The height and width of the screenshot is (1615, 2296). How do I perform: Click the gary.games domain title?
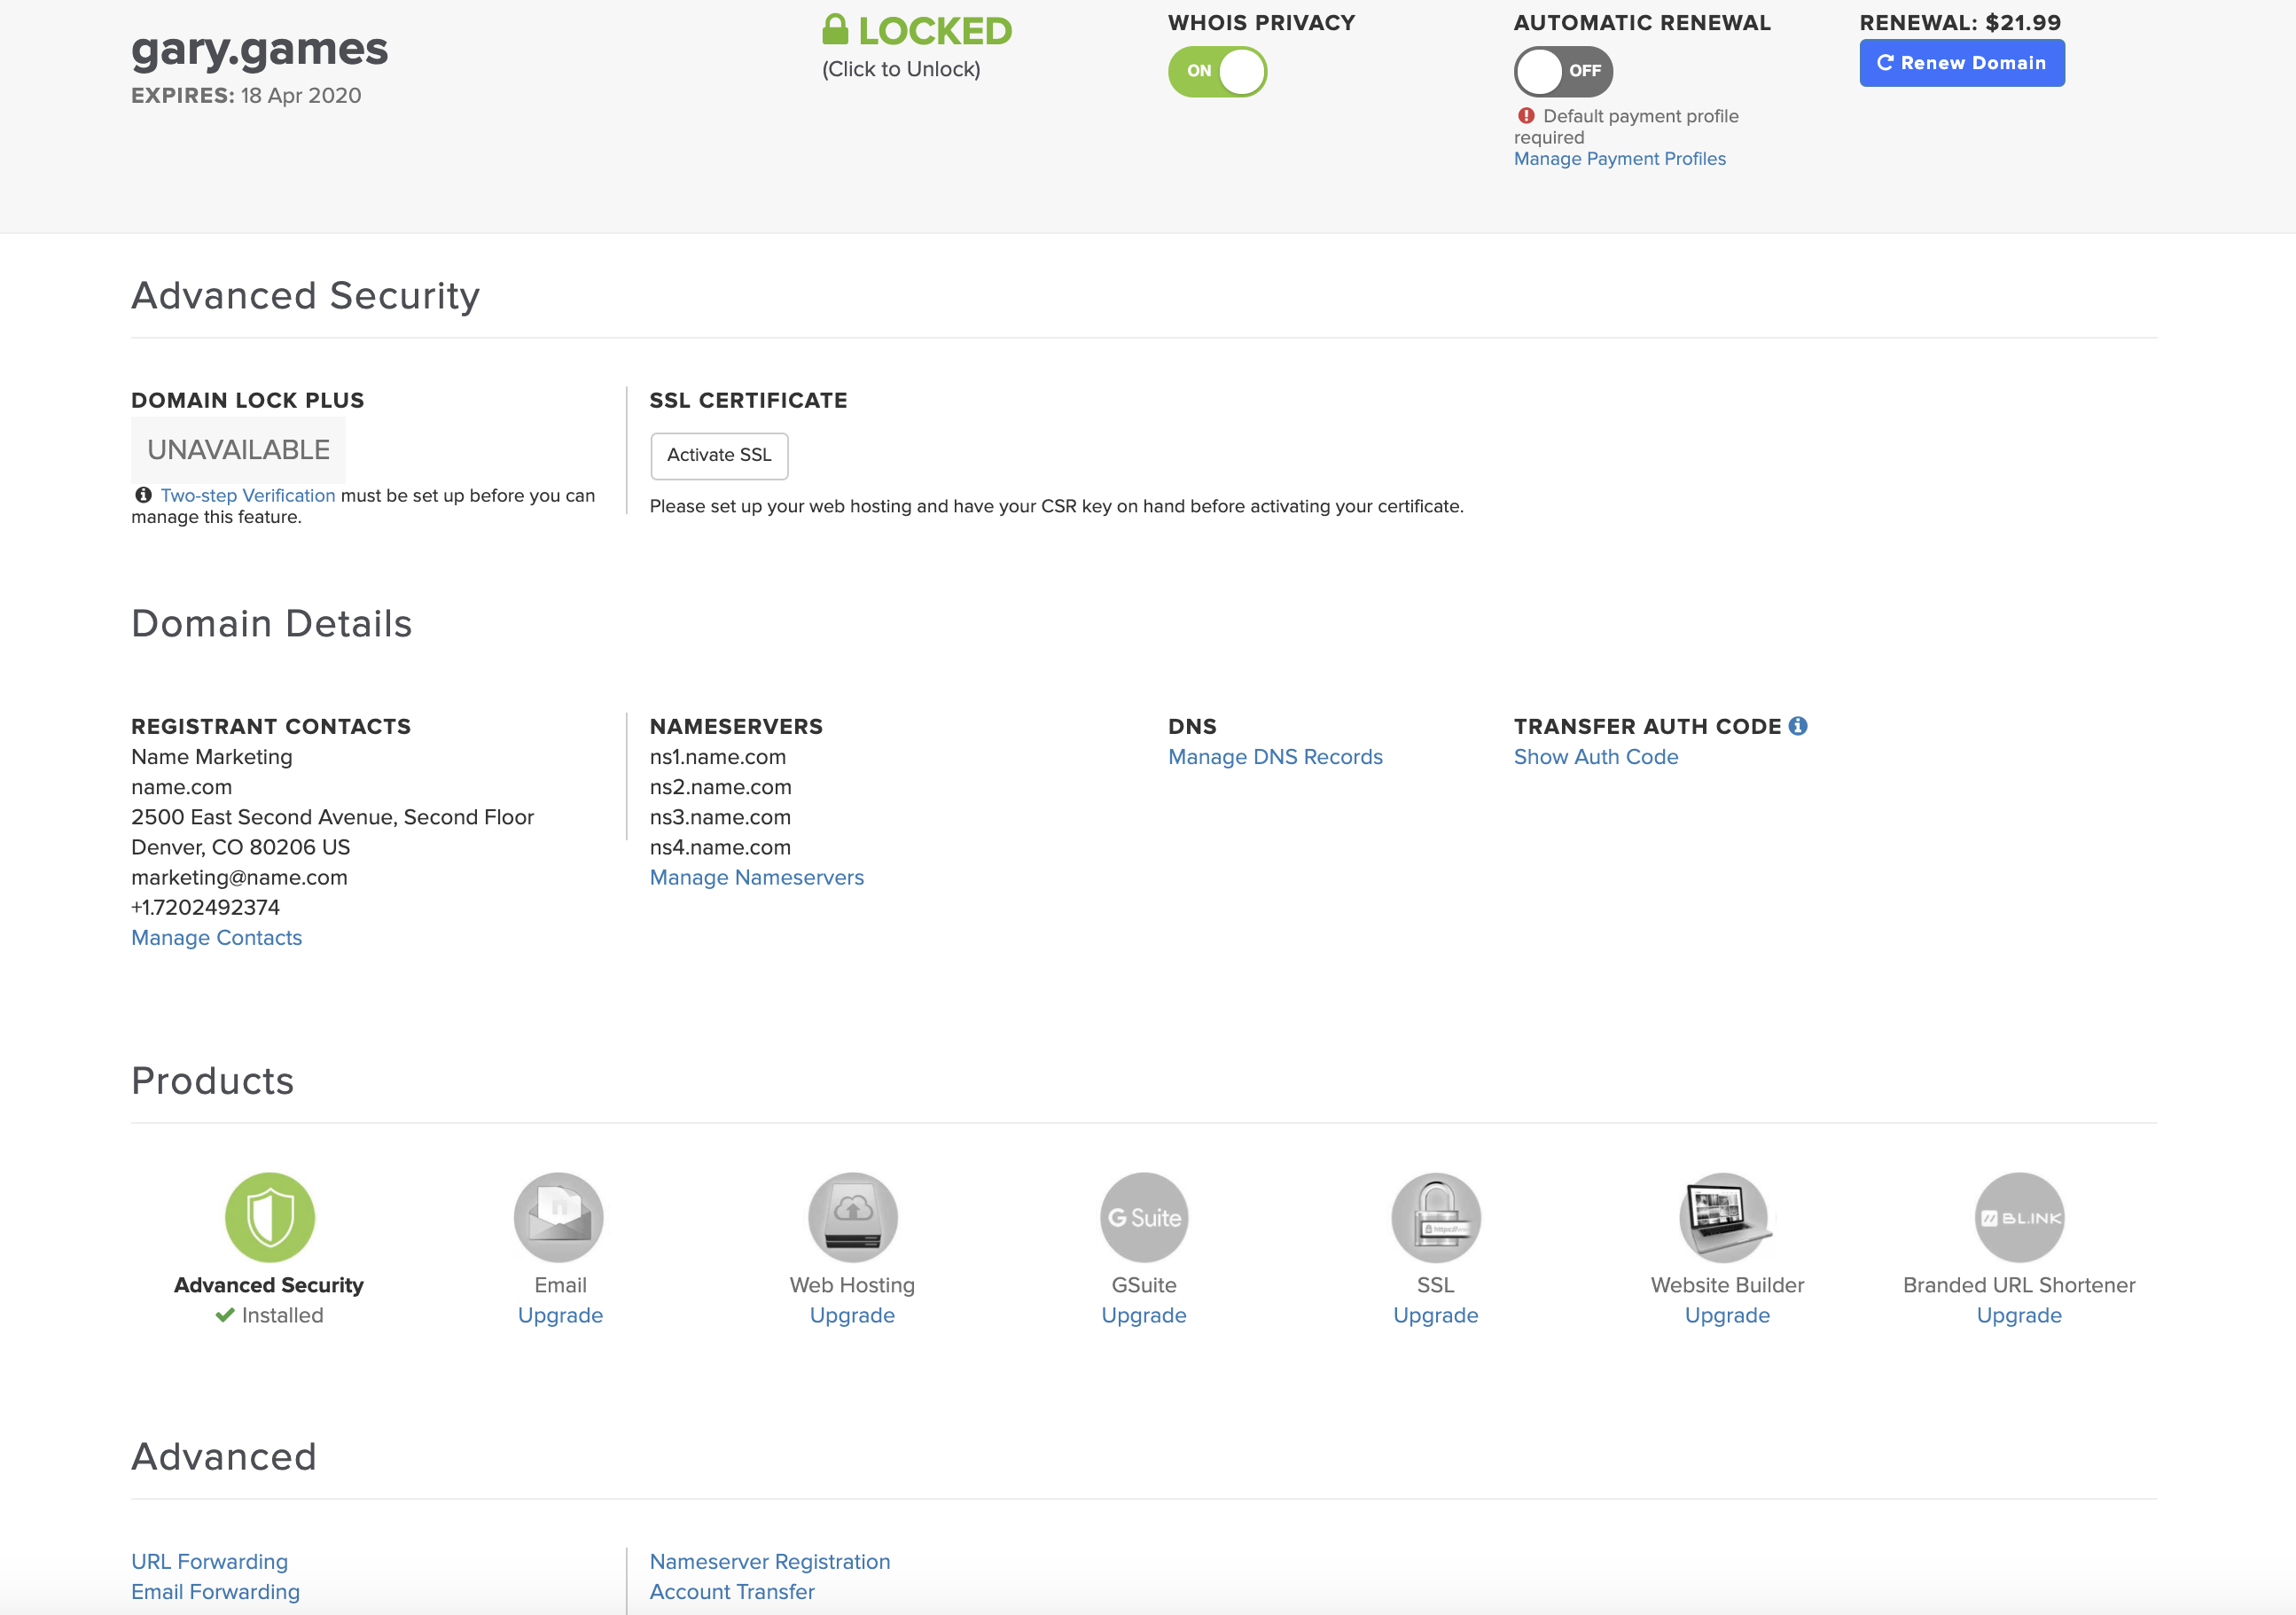tap(259, 49)
